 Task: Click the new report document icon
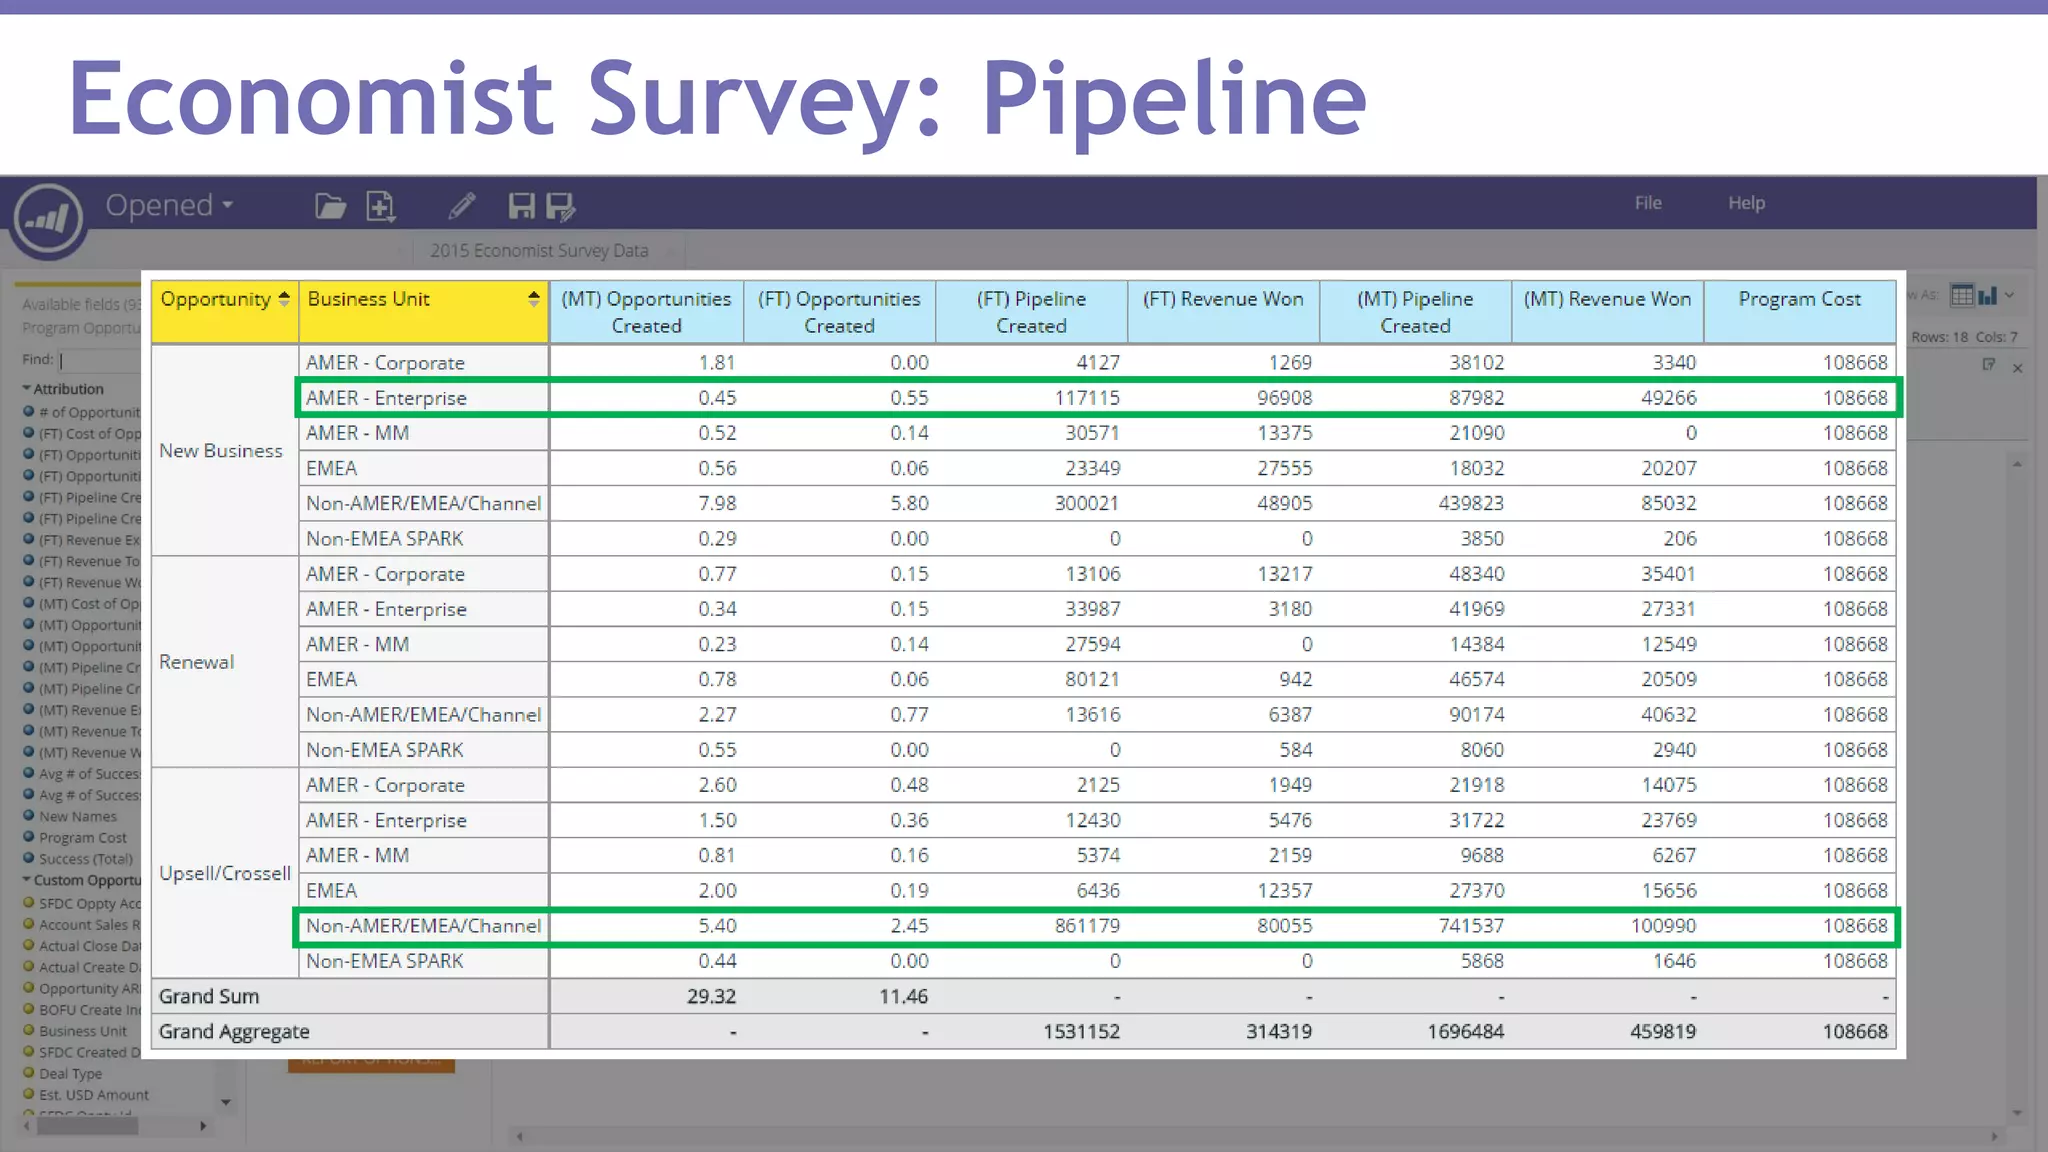pyautogui.click(x=381, y=206)
